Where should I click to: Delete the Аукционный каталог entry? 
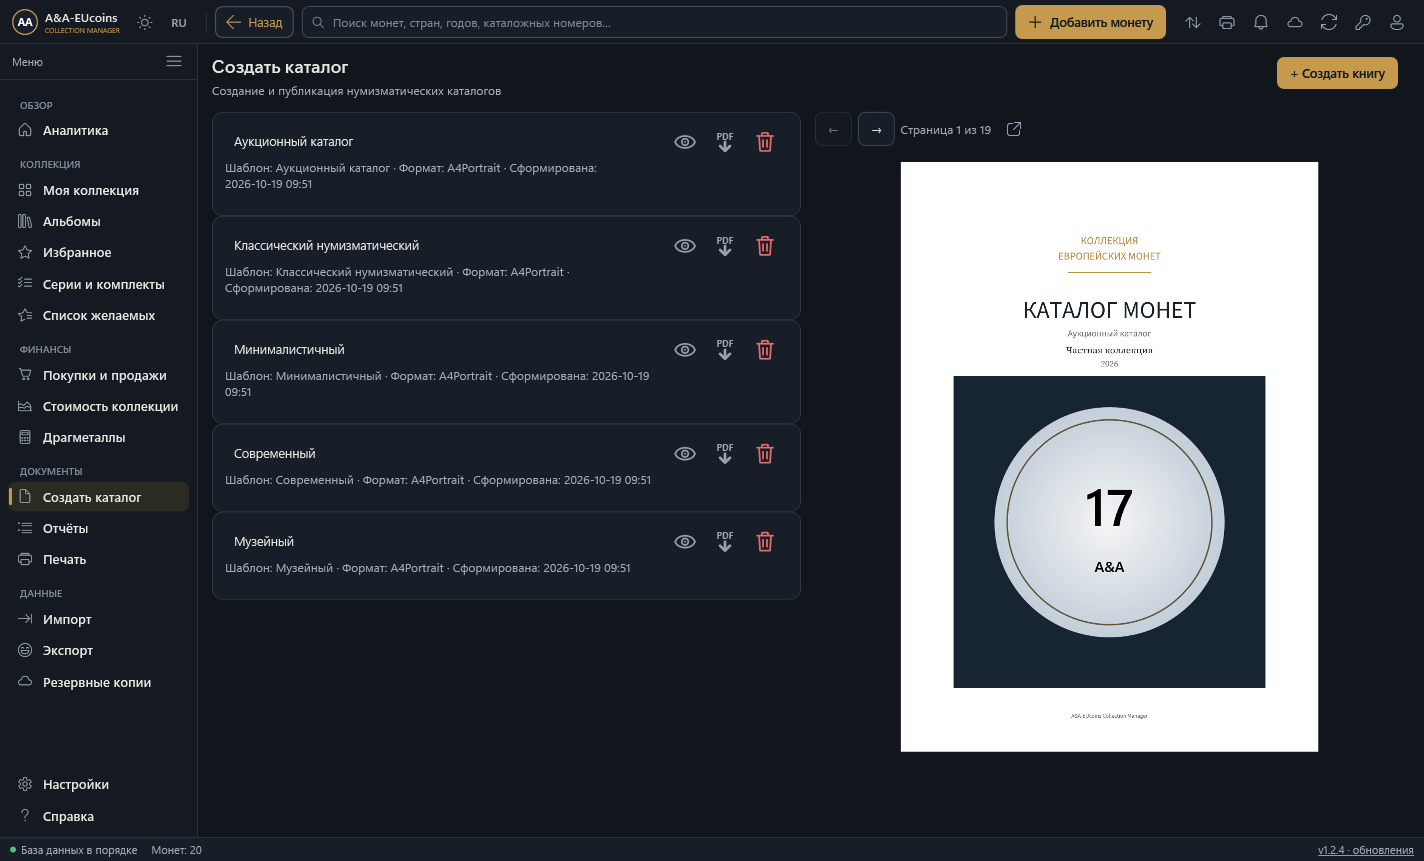coord(765,142)
